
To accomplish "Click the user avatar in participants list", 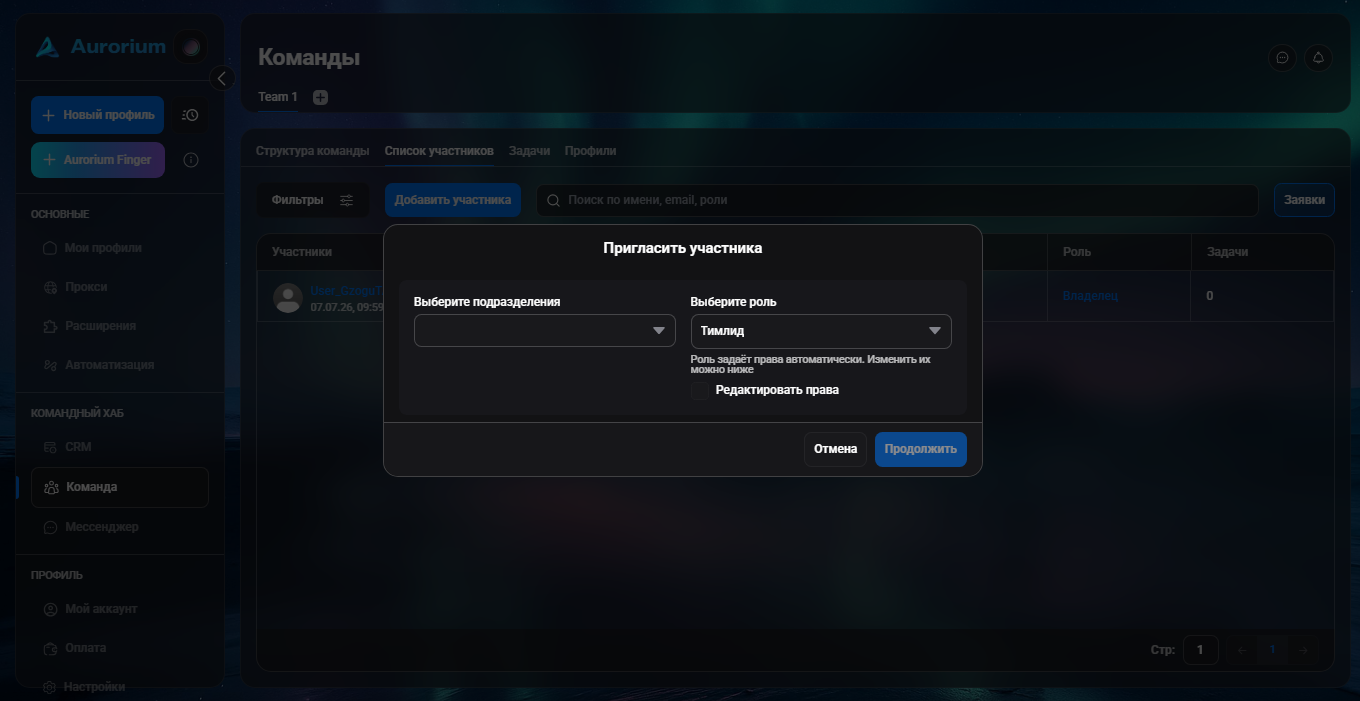I will point(288,297).
